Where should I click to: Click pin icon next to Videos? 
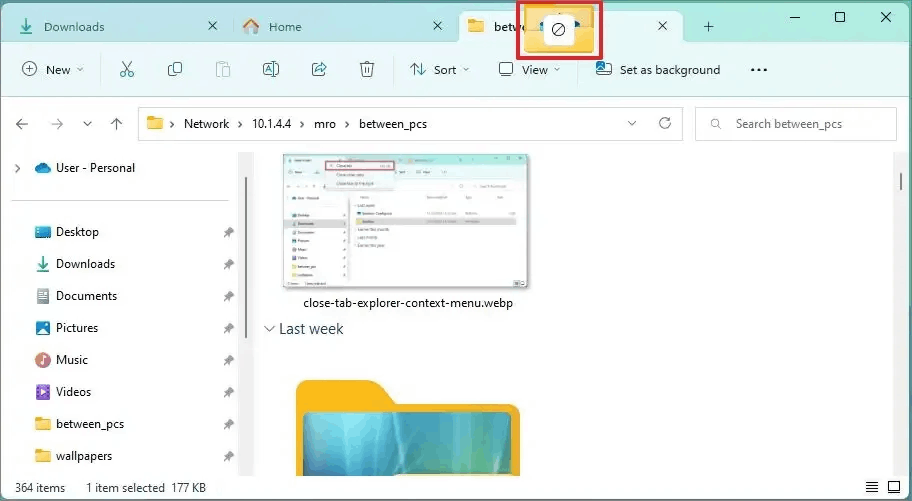point(229,392)
